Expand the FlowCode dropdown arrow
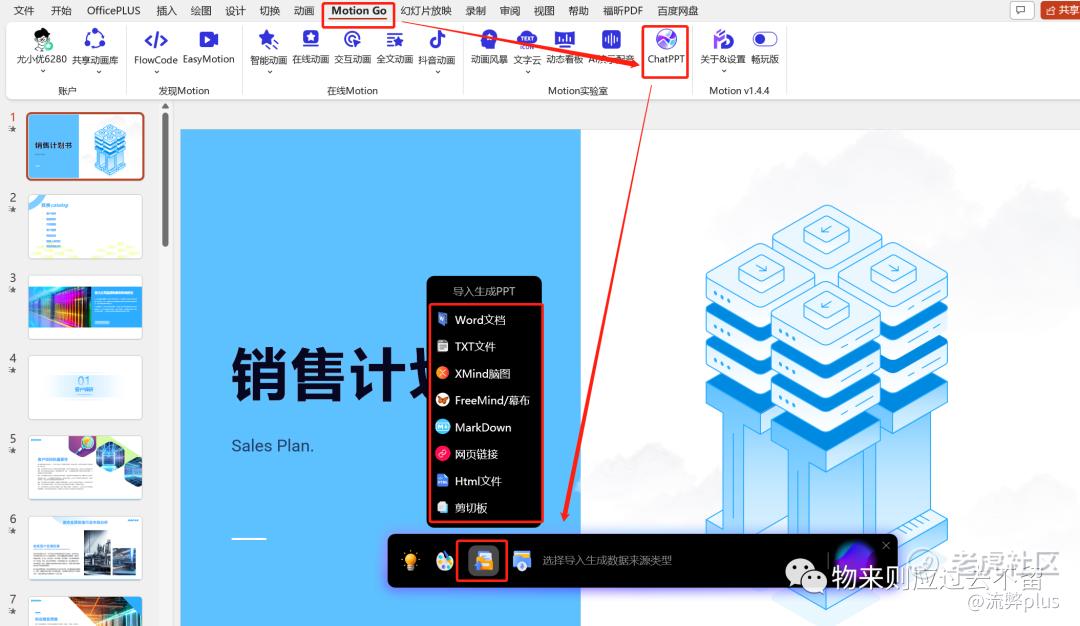 click(156, 71)
